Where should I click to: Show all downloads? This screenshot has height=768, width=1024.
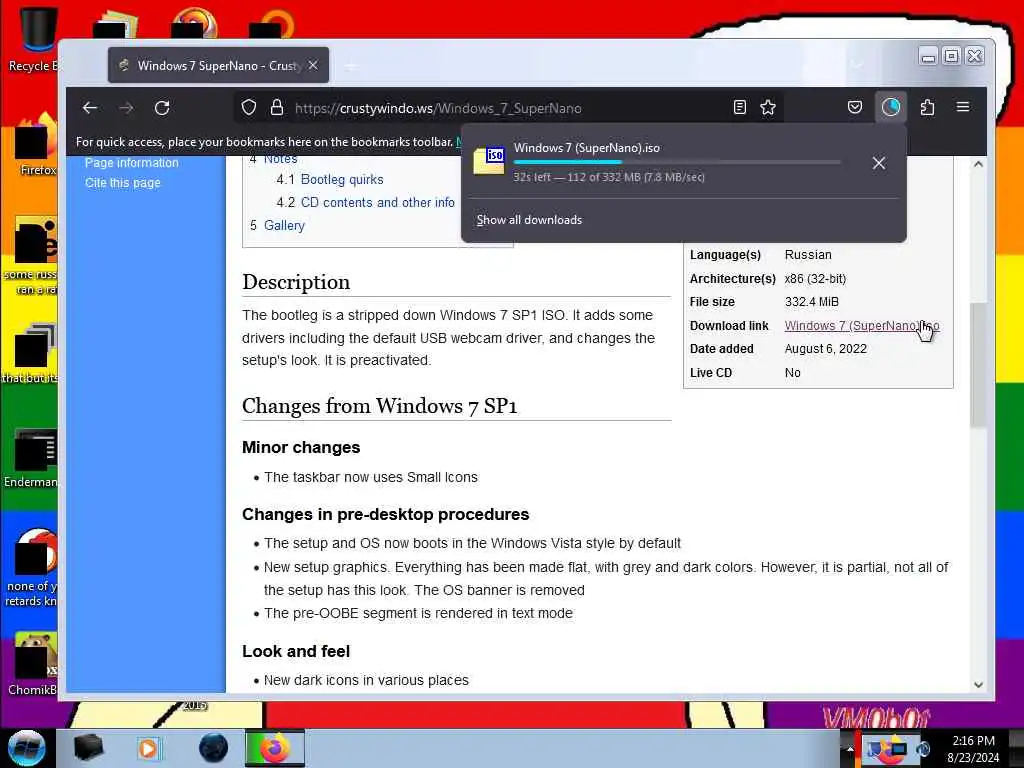tap(529, 220)
